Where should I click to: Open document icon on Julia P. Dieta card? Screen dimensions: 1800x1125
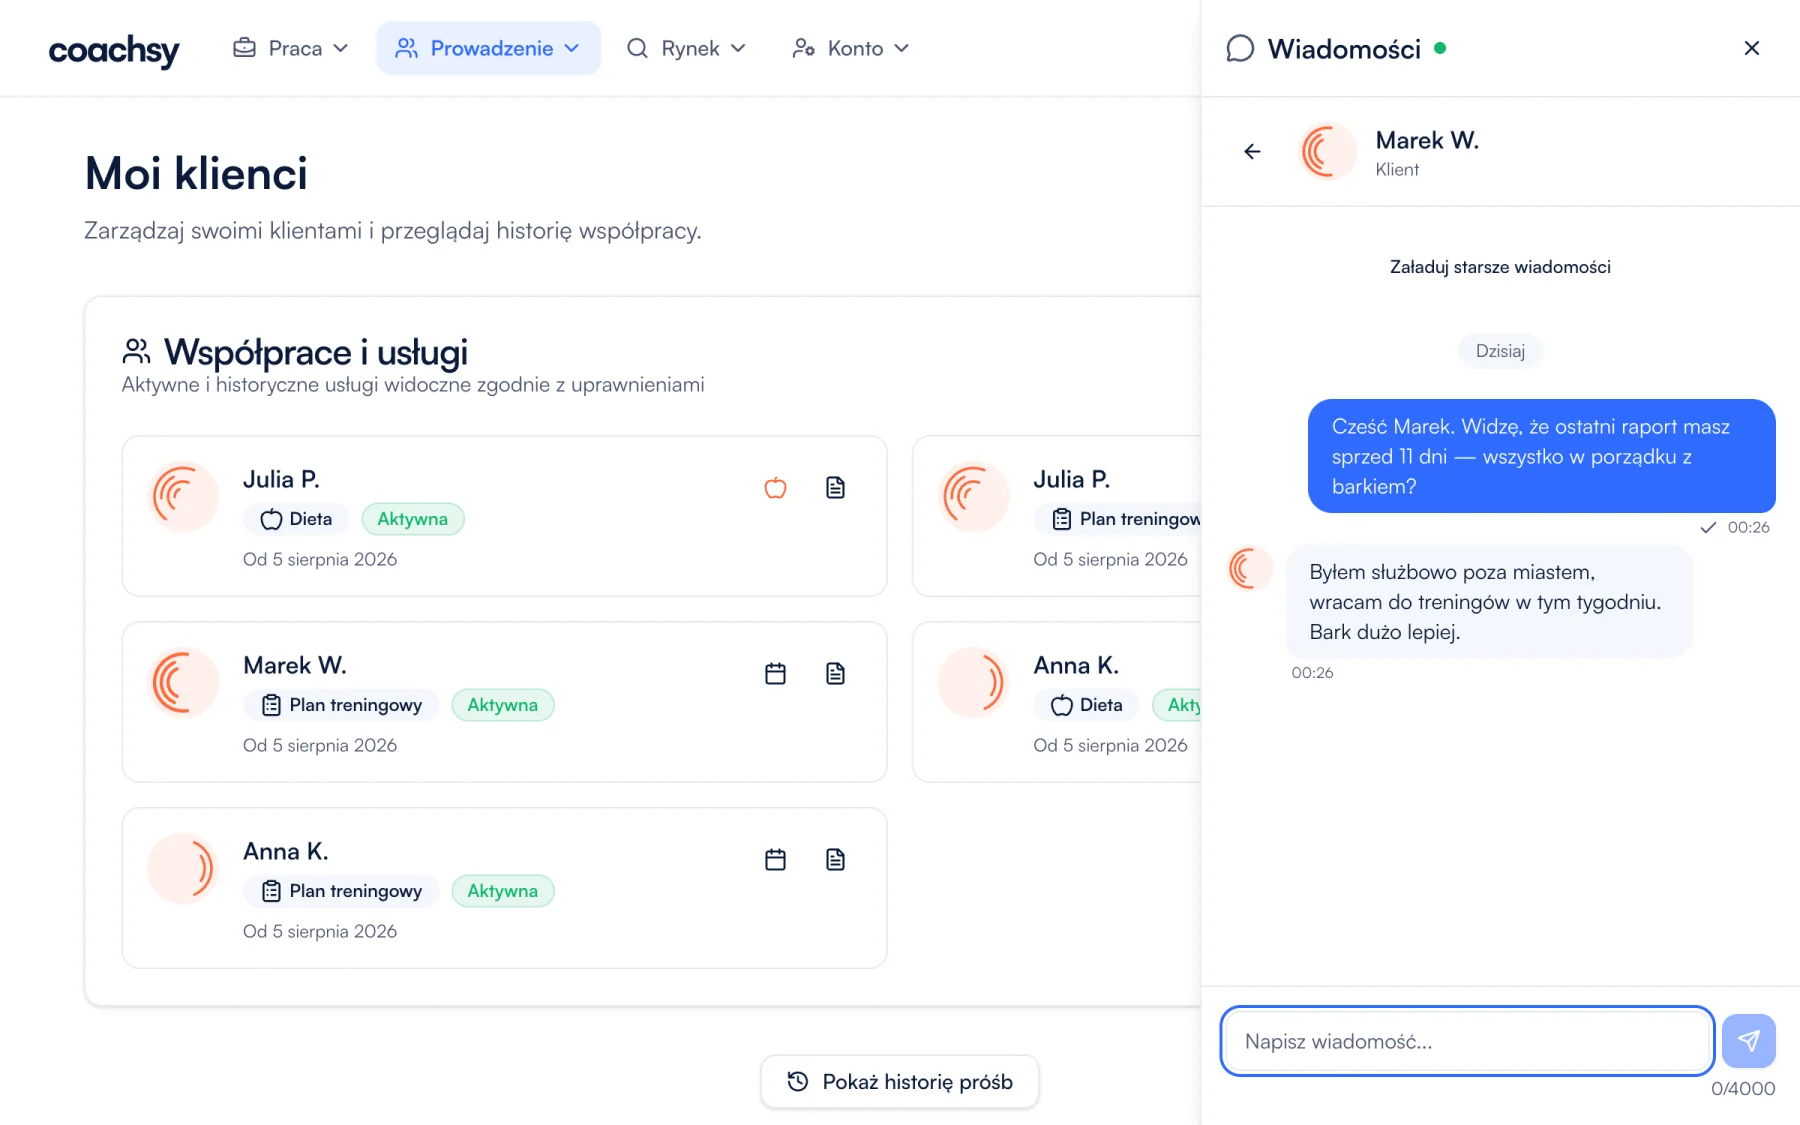(x=835, y=488)
